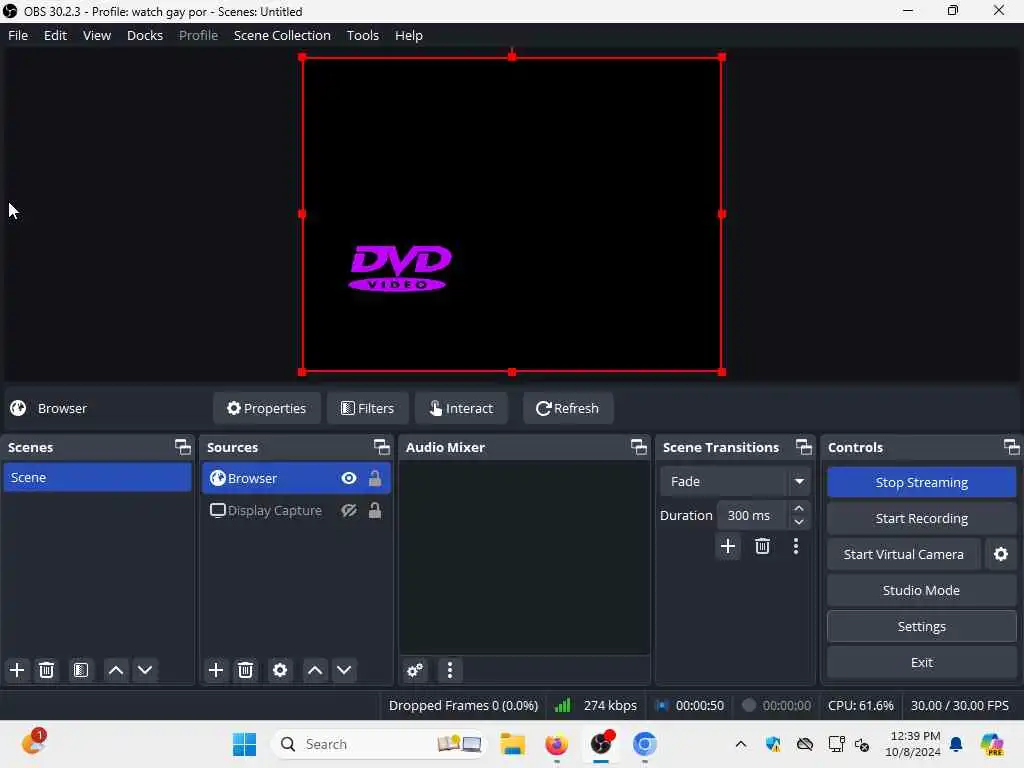This screenshot has height=768, width=1024.
Task: Refresh the Browser source
Action: click(x=568, y=408)
